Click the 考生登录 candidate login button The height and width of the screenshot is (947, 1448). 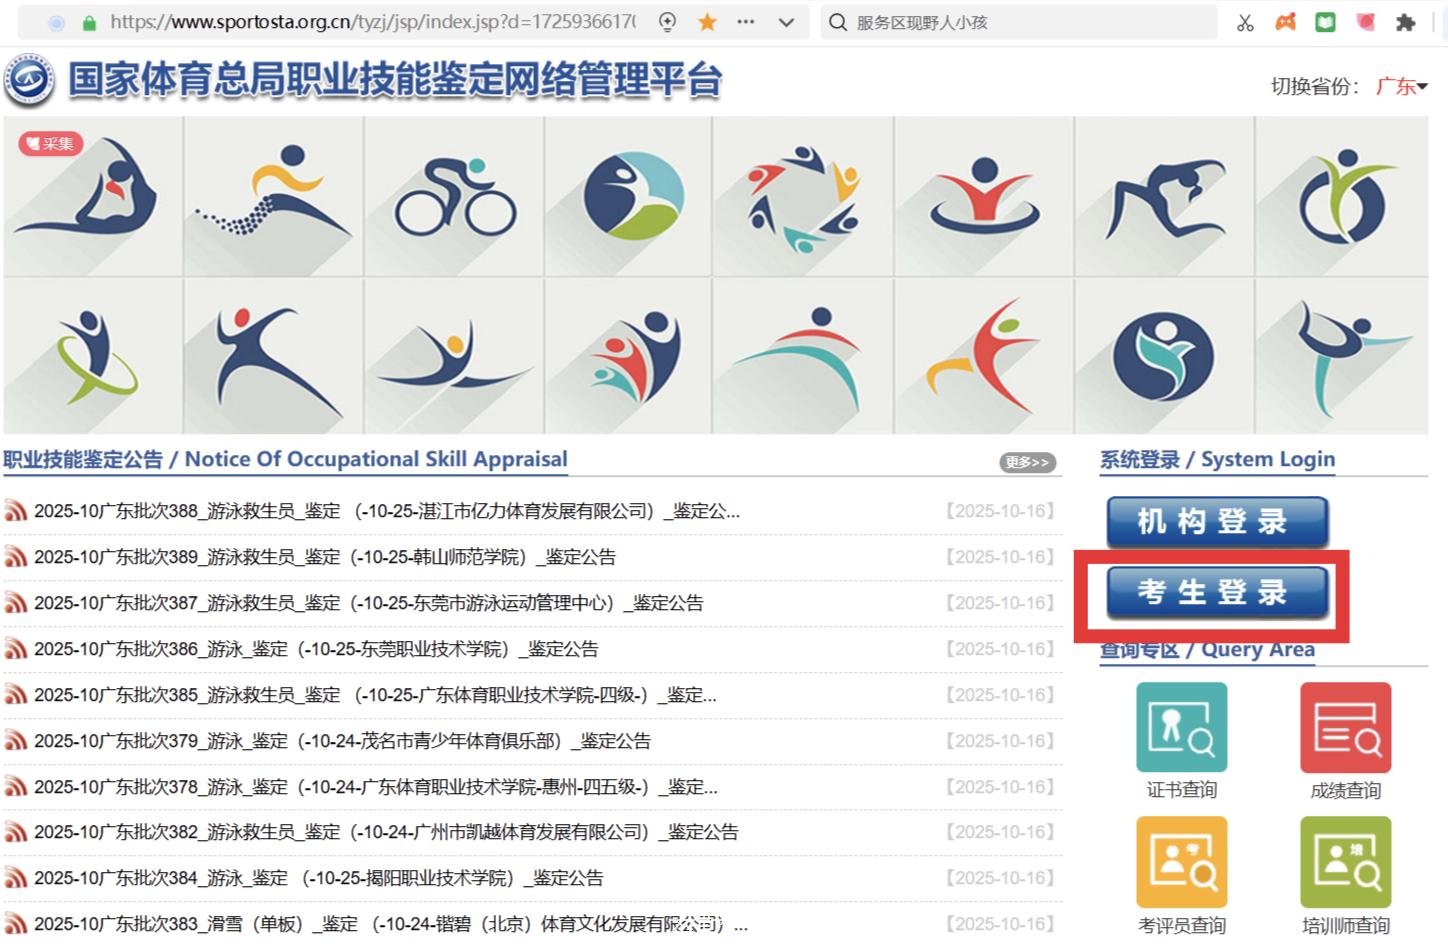pyautogui.click(x=1216, y=593)
